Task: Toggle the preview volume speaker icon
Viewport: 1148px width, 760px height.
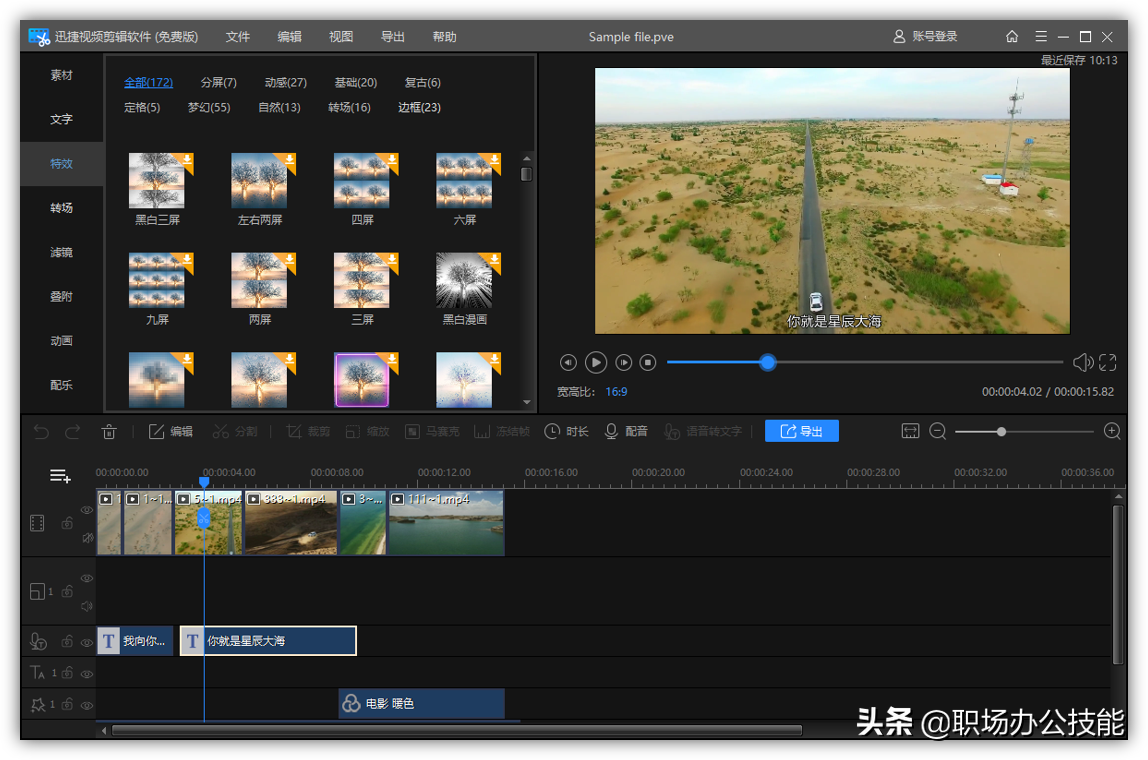Action: (x=1082, y=362)
